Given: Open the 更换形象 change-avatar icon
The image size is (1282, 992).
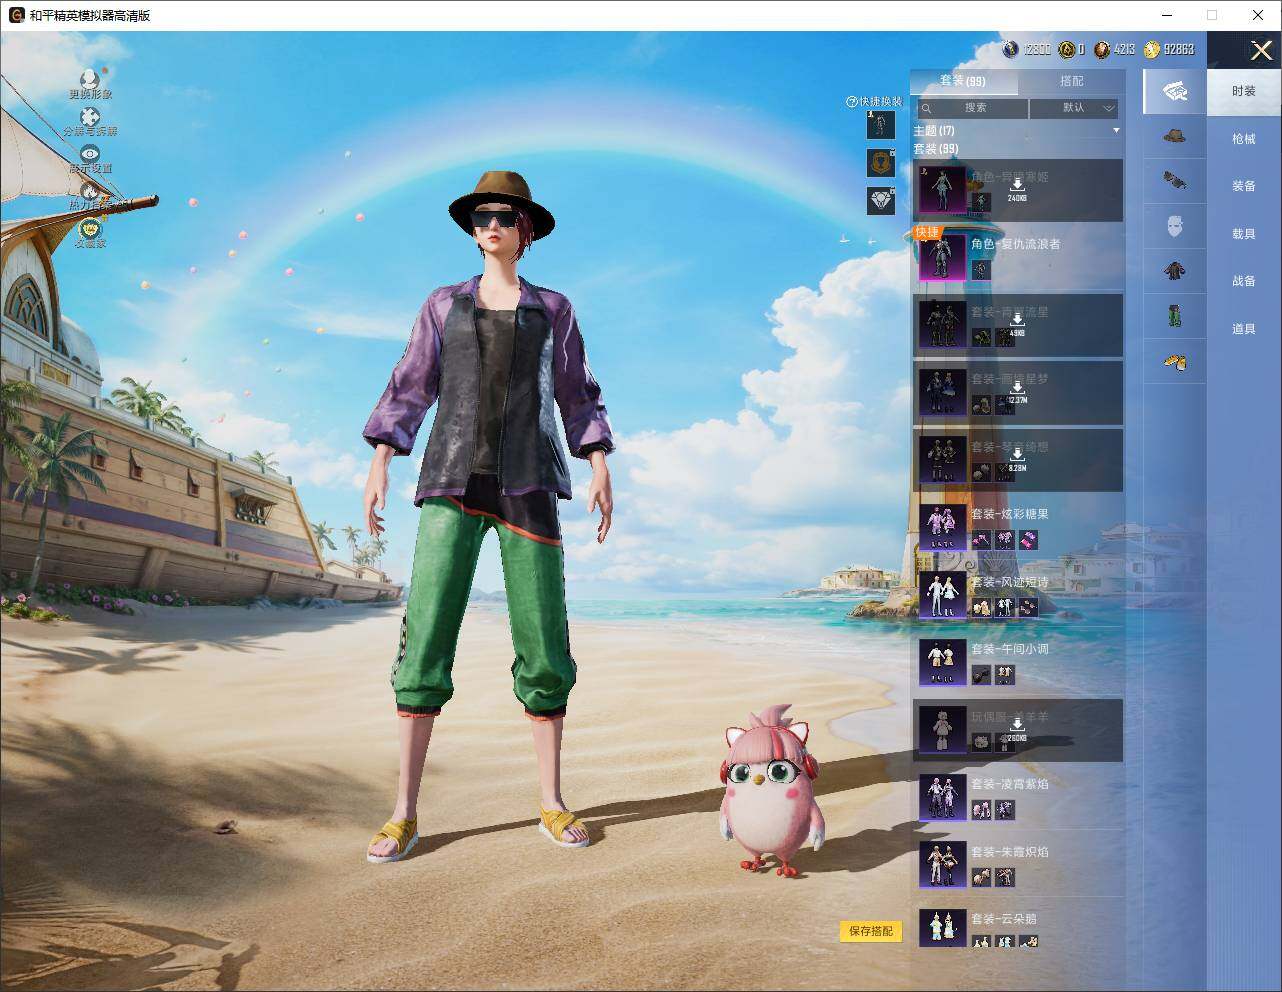Looking at the screenshot, I should [x=90, y=79].
